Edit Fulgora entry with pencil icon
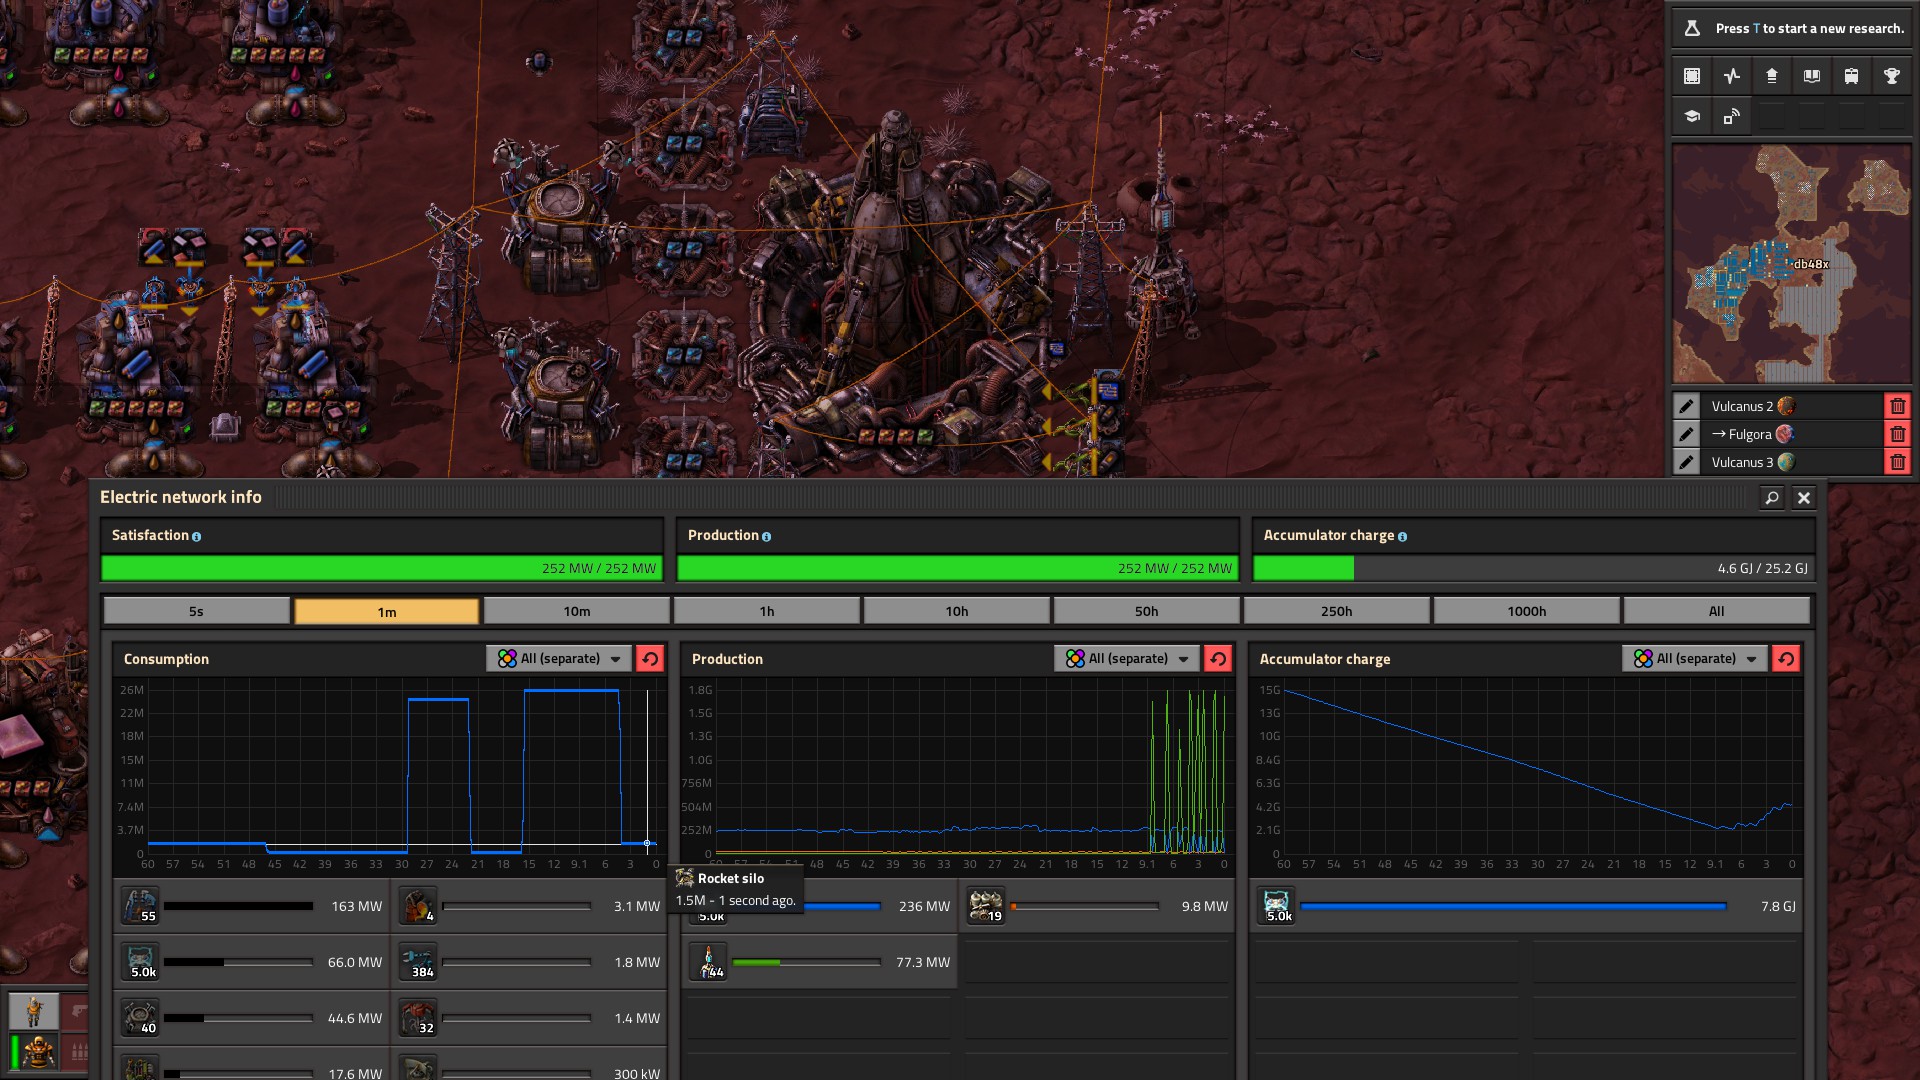 click(x=1687, y=434)
